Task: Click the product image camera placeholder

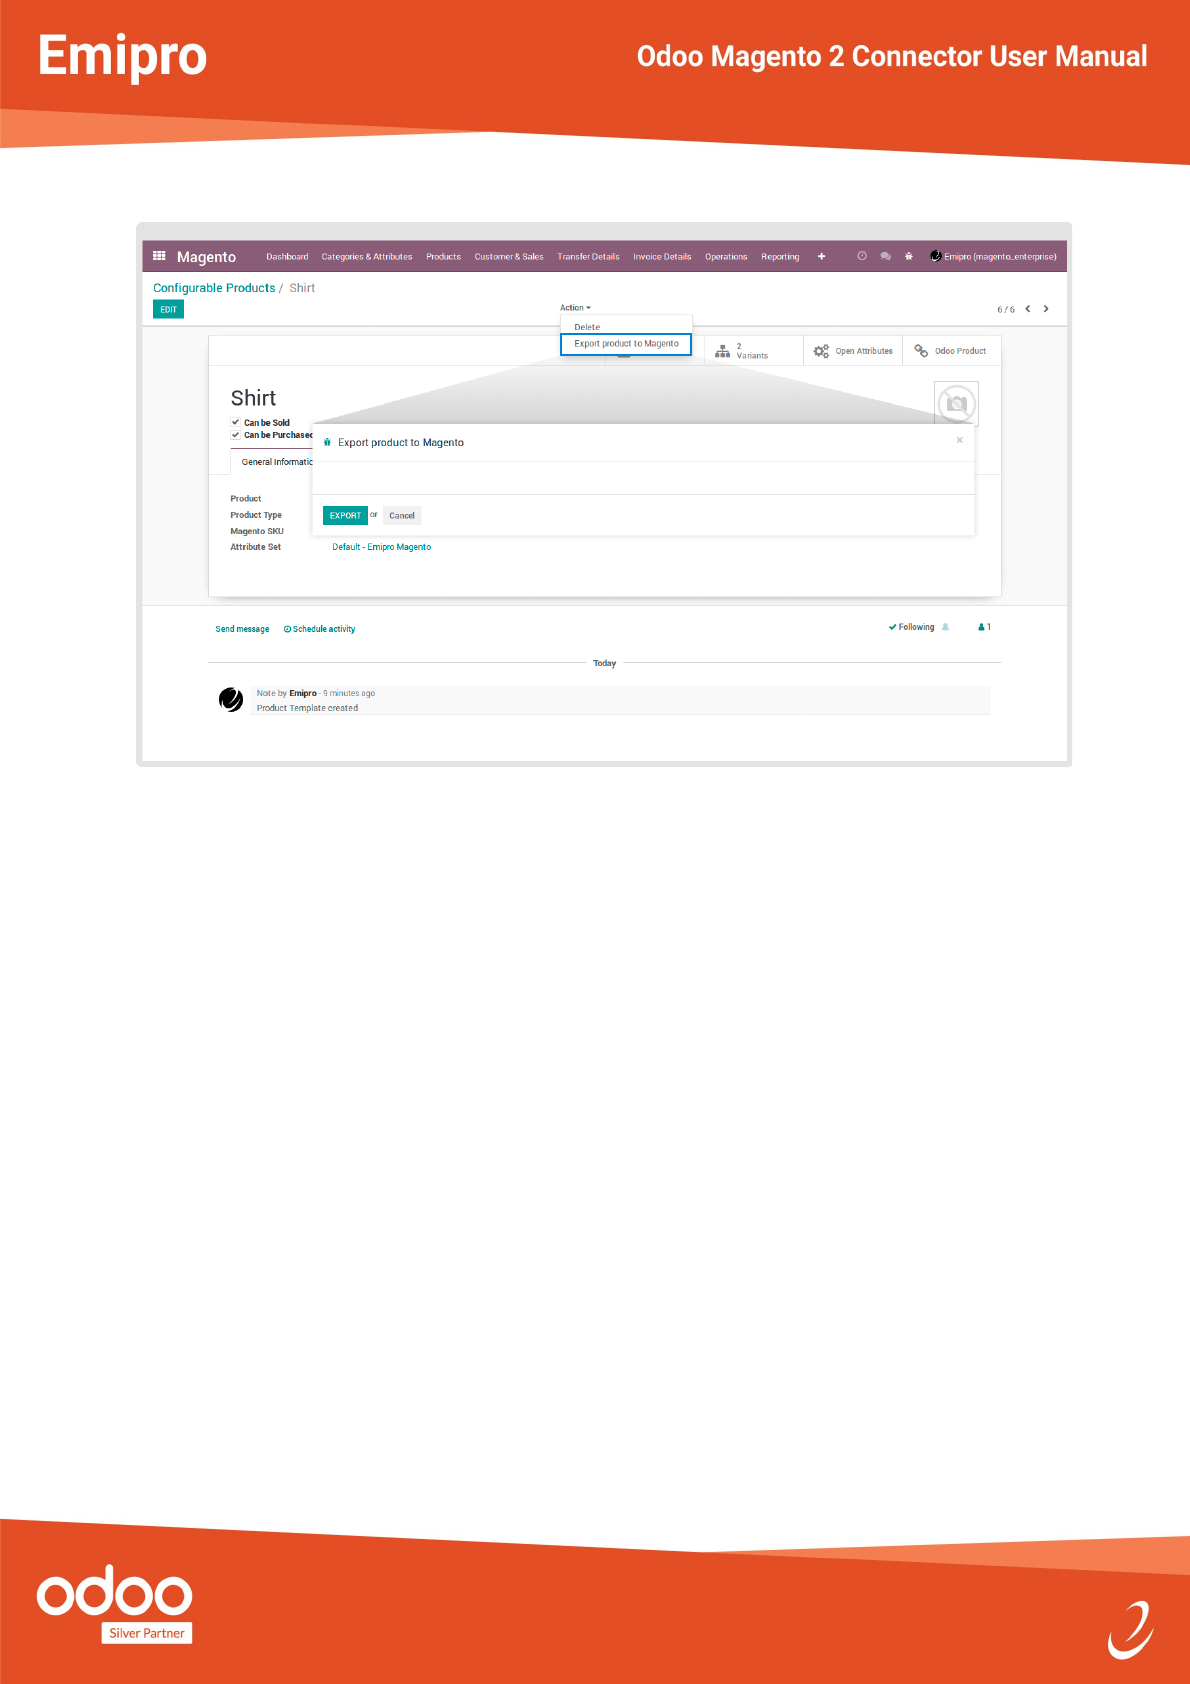Action: [x=956, y=403]
